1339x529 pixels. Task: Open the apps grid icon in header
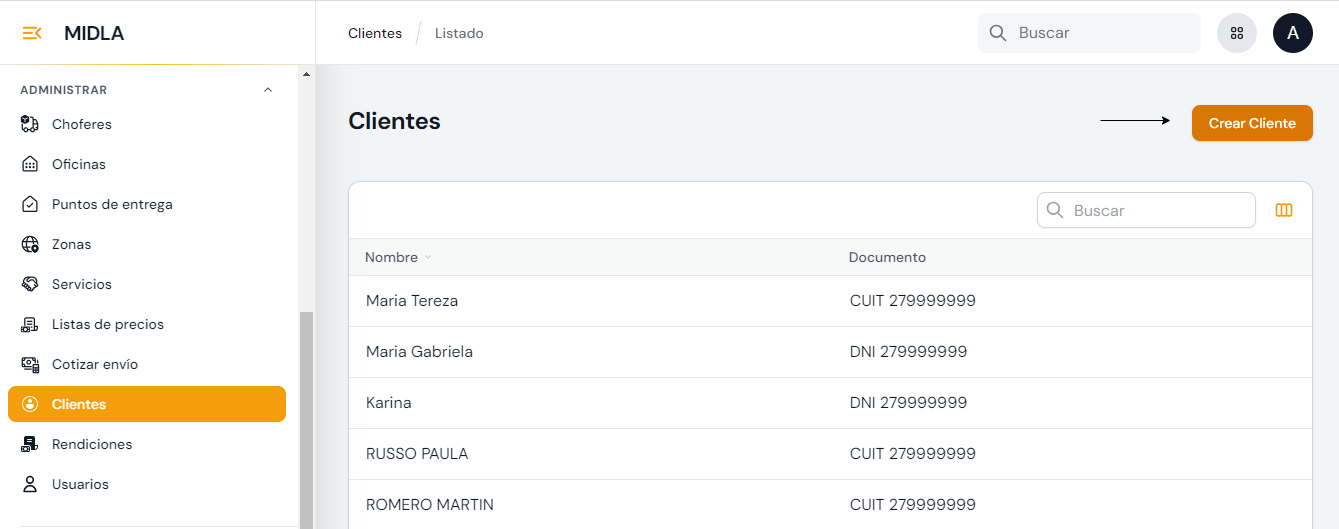coord(1237,33)
